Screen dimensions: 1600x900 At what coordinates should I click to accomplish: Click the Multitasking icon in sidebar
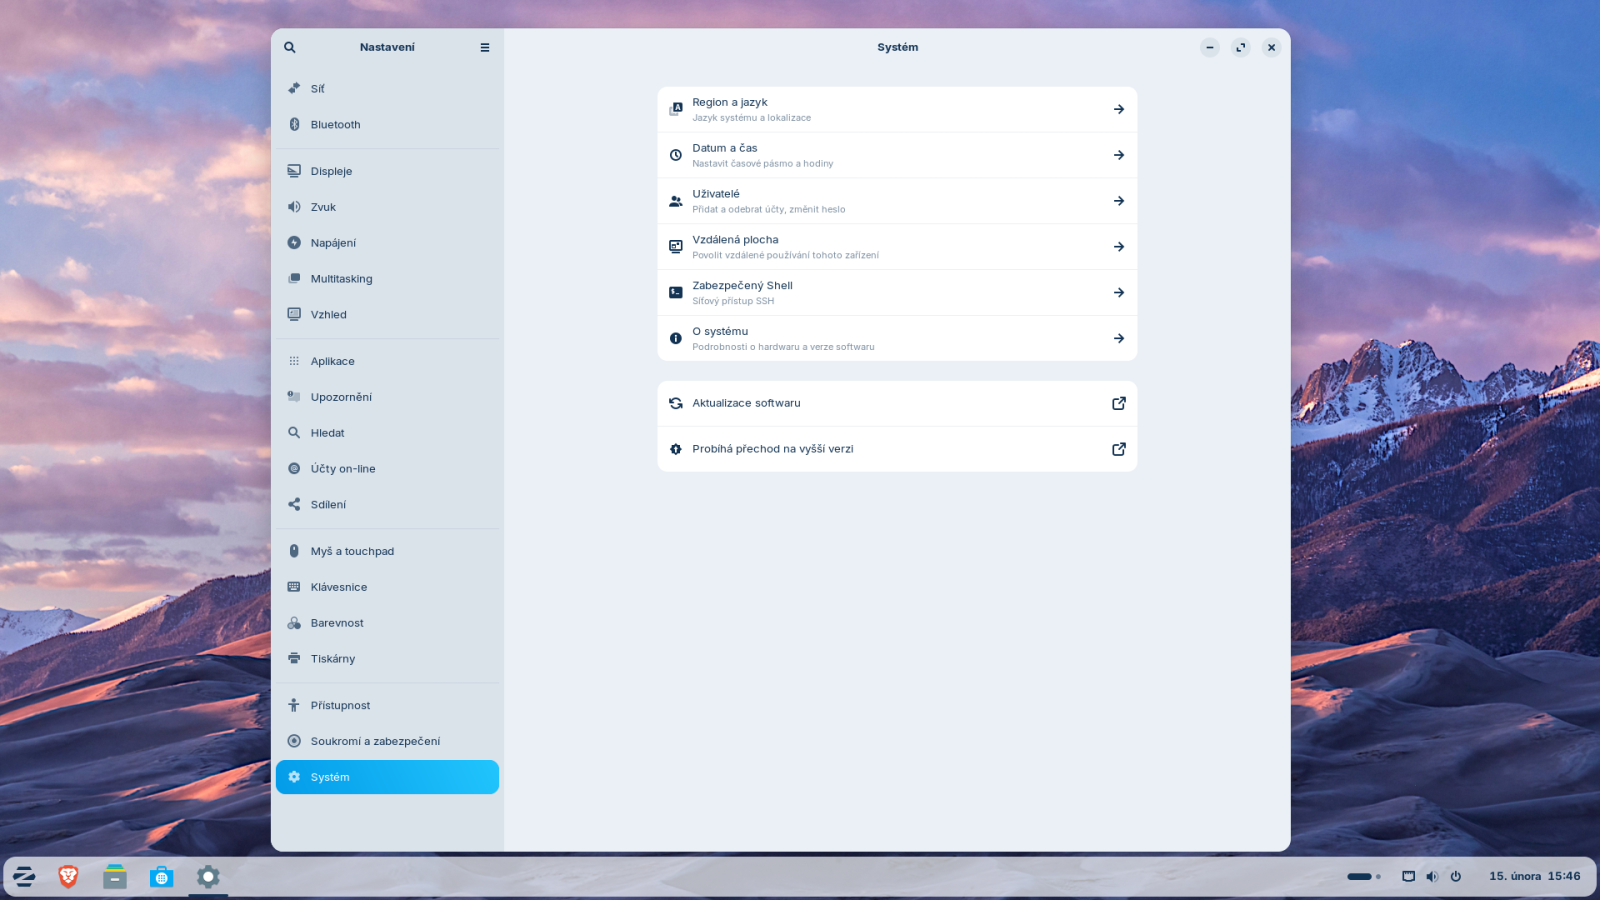point(294,278)
